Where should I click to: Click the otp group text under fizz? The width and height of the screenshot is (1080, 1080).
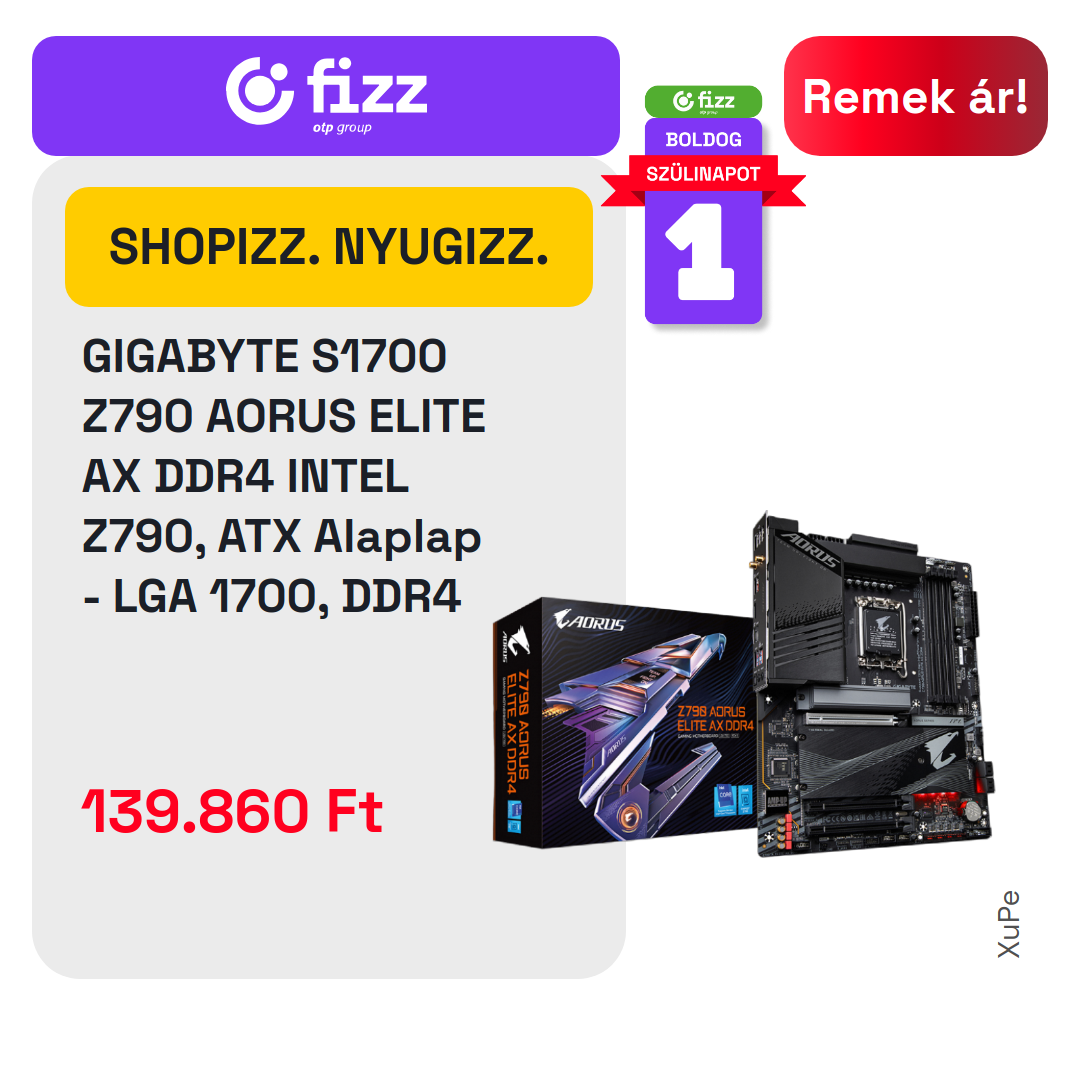coord(342,127)
